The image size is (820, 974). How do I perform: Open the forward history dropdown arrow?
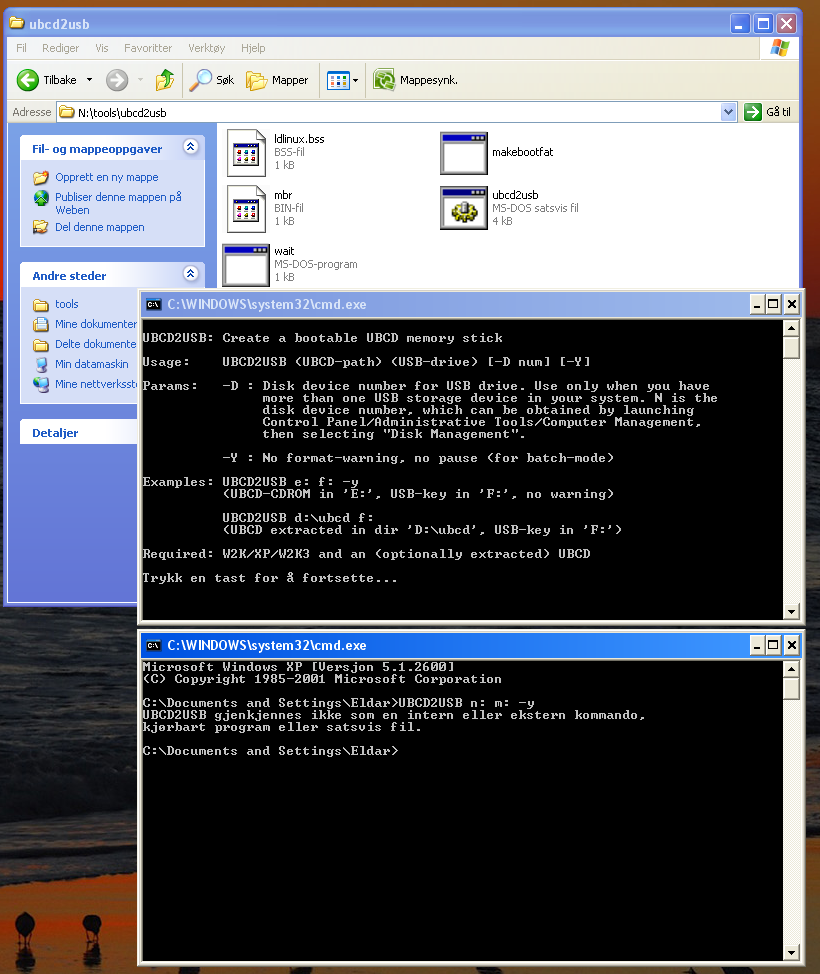[x=140, y=80]
